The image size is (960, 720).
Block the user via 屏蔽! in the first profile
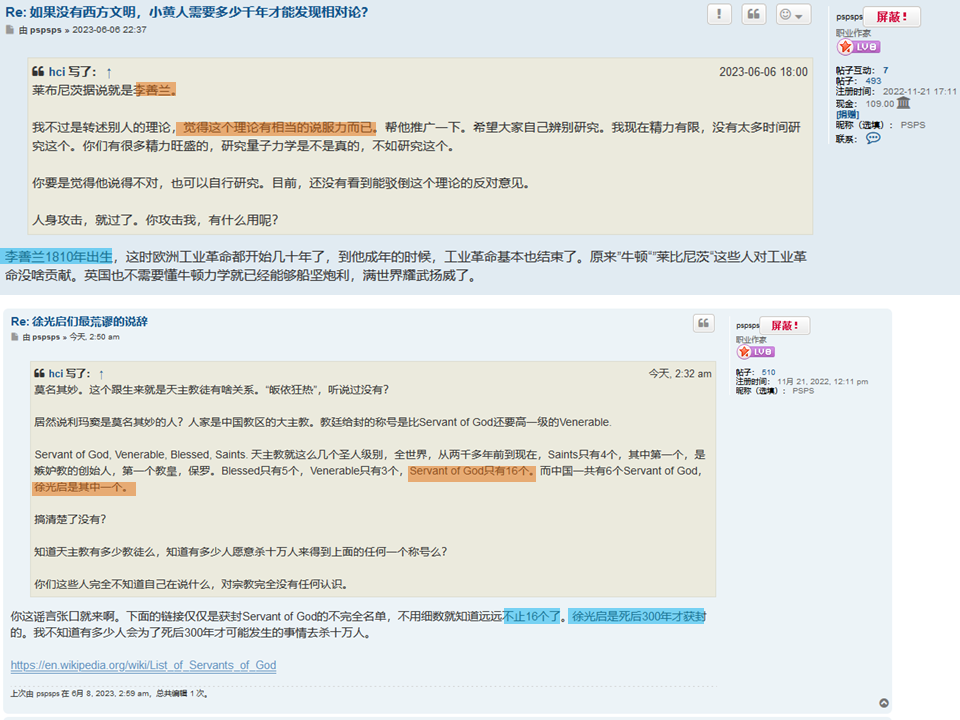coord(891,17)
